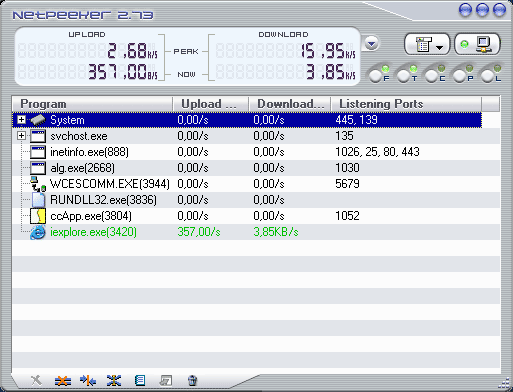Click port 5679 in WCESCOMM row
Screen dimensions: 513x392
tap(347, 184)
